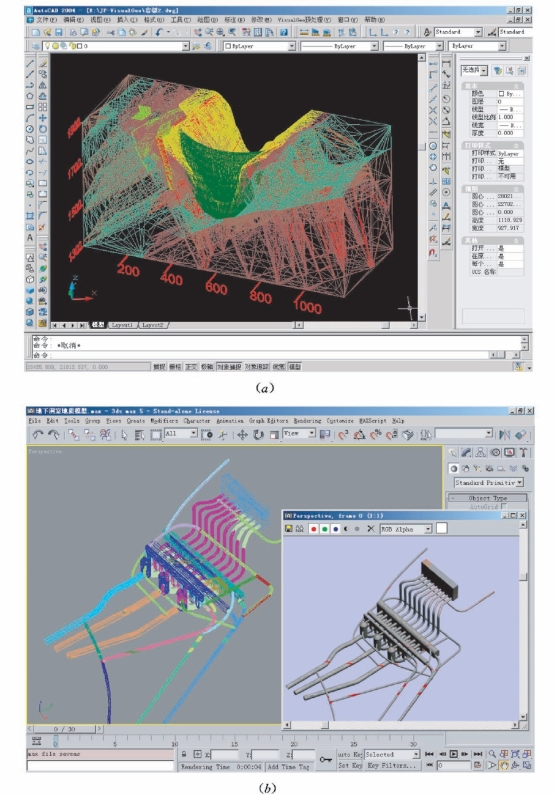Clear the rendered frame with X icon
The height and width of the screenshot is (795, 557).
(x=370, y=529)
